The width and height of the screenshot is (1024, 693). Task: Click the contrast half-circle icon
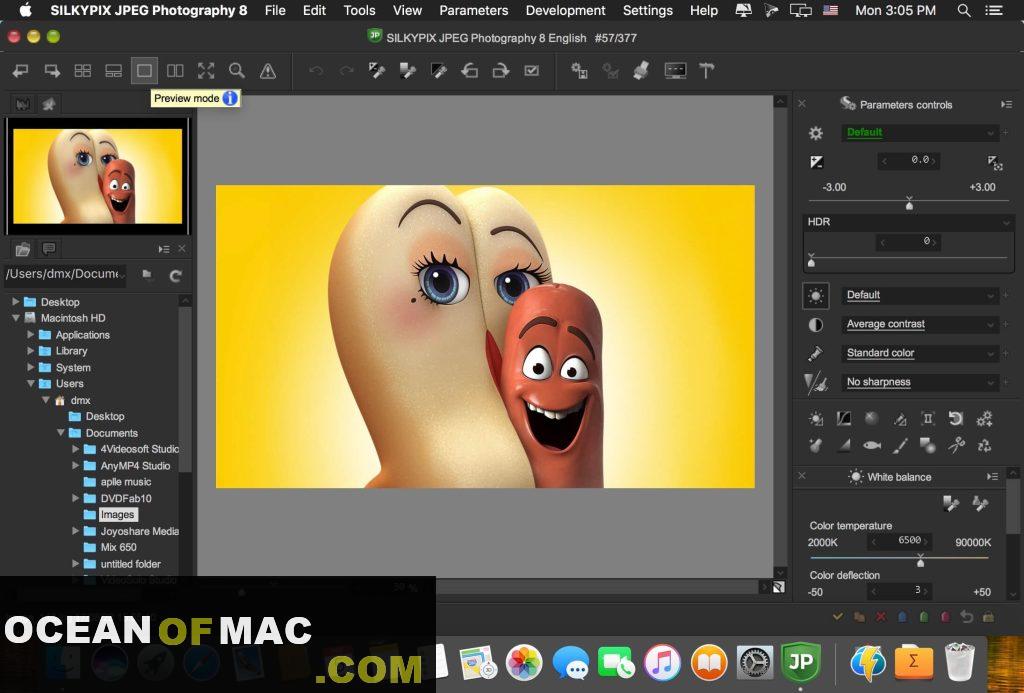(816, 325)
